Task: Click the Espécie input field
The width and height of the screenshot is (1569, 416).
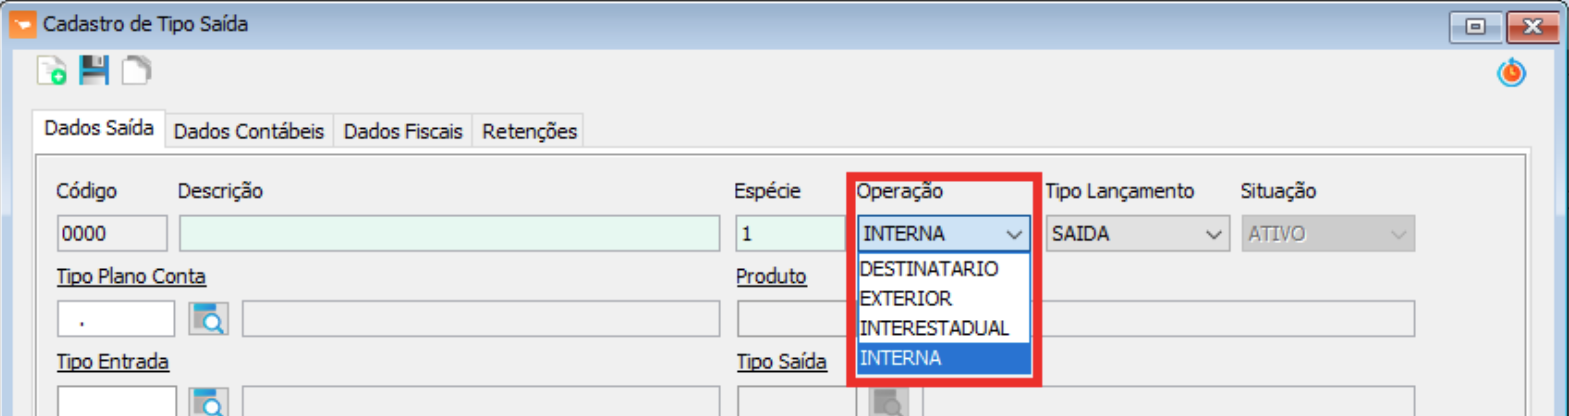Action: 789,234
